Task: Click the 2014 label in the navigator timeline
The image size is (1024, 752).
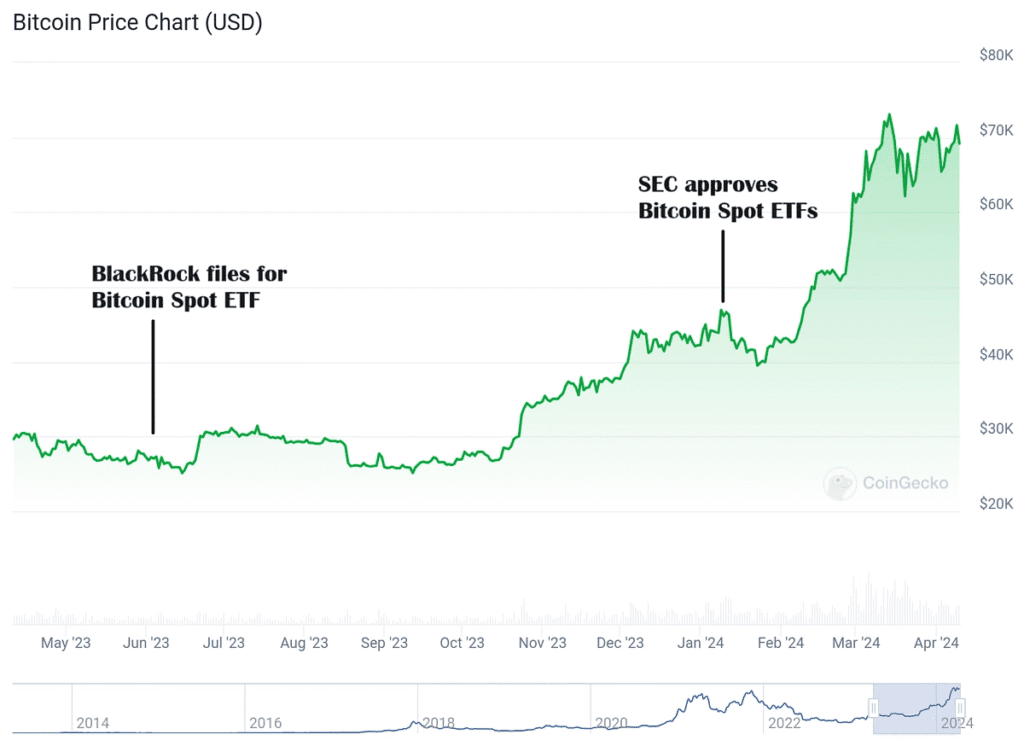Action: pyautogui.click(x=92, y=723)
